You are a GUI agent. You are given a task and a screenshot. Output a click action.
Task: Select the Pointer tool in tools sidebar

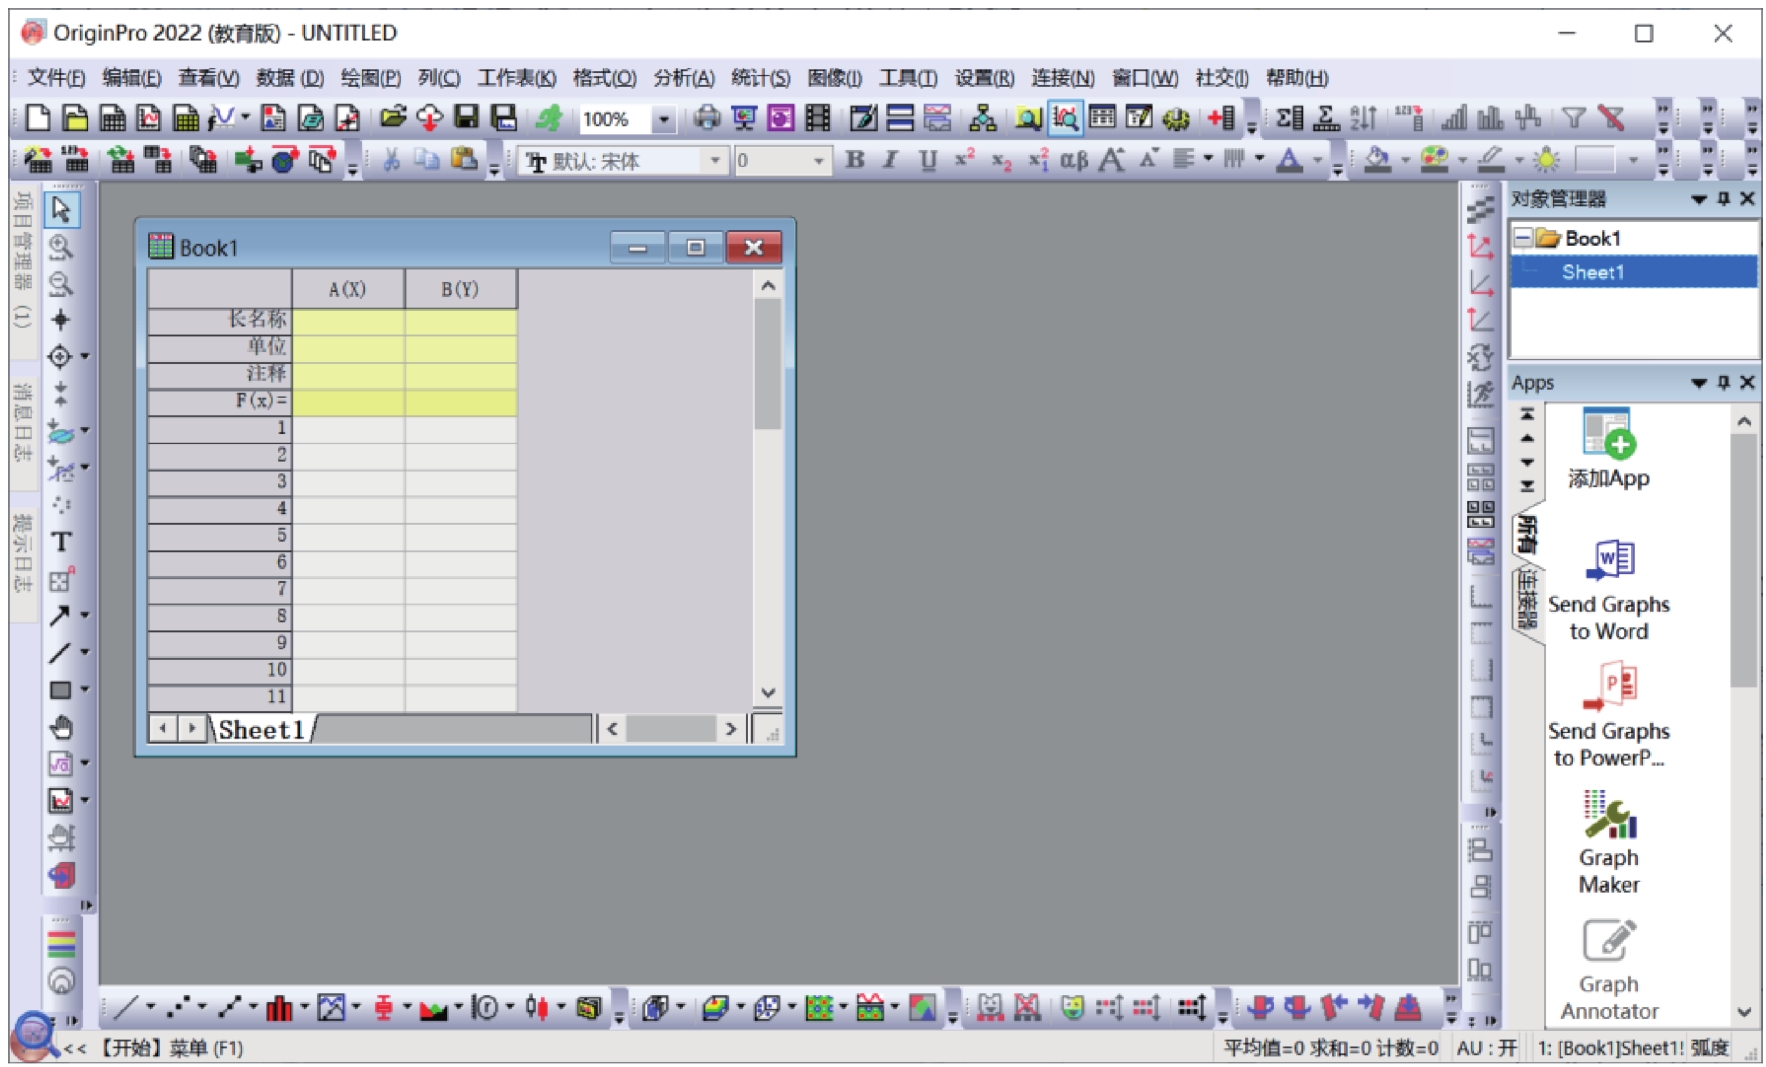tap(61, 210)
